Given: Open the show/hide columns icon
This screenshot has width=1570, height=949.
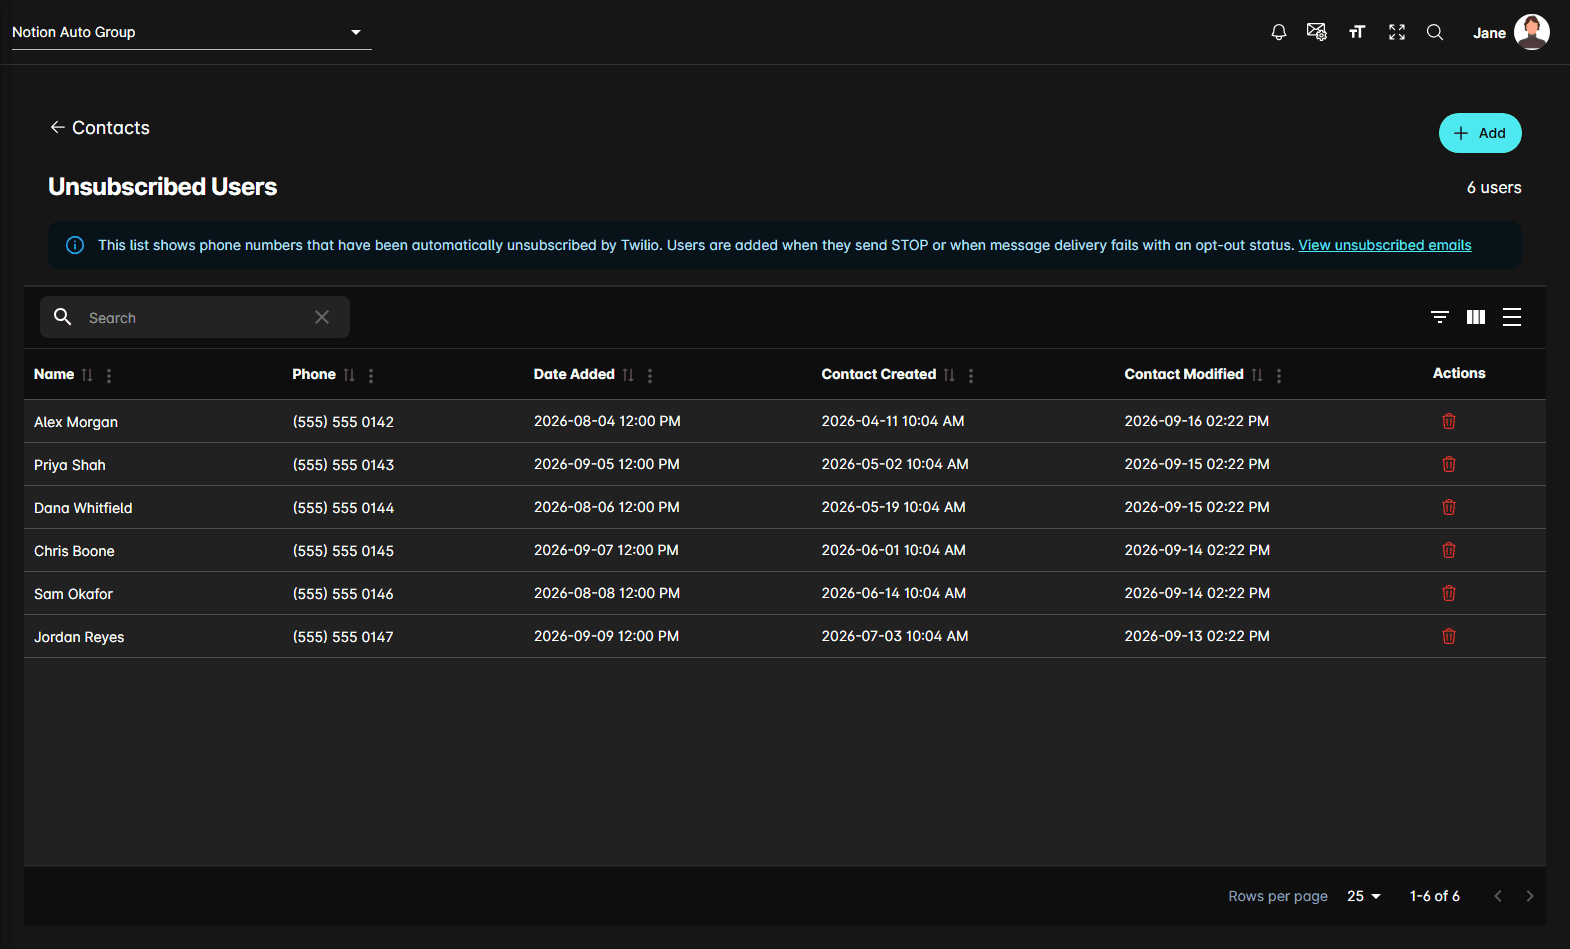Looking at the screenshot, I should (x=1476, y=317).
